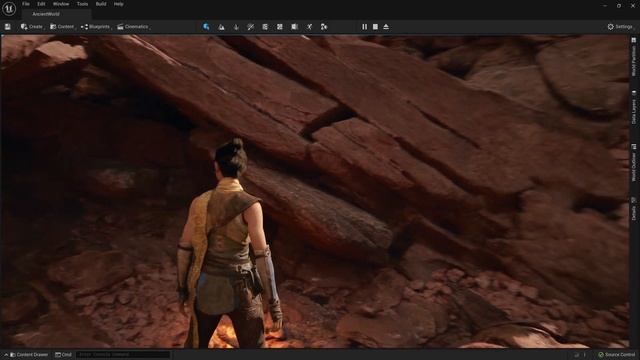Click the Unreal Engine logo icon
This screenshot has width=640, height=360.
tap(9, 9)
